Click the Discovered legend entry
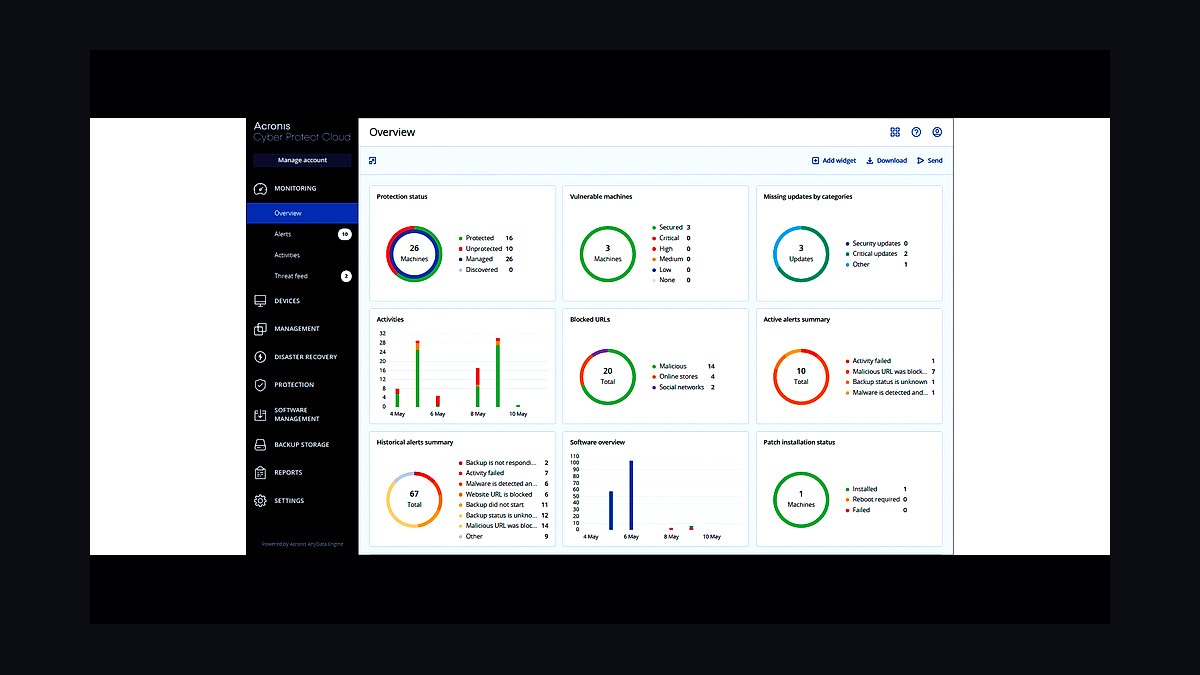Viewport: 1200px width, 675px height. tap(486, 269)
